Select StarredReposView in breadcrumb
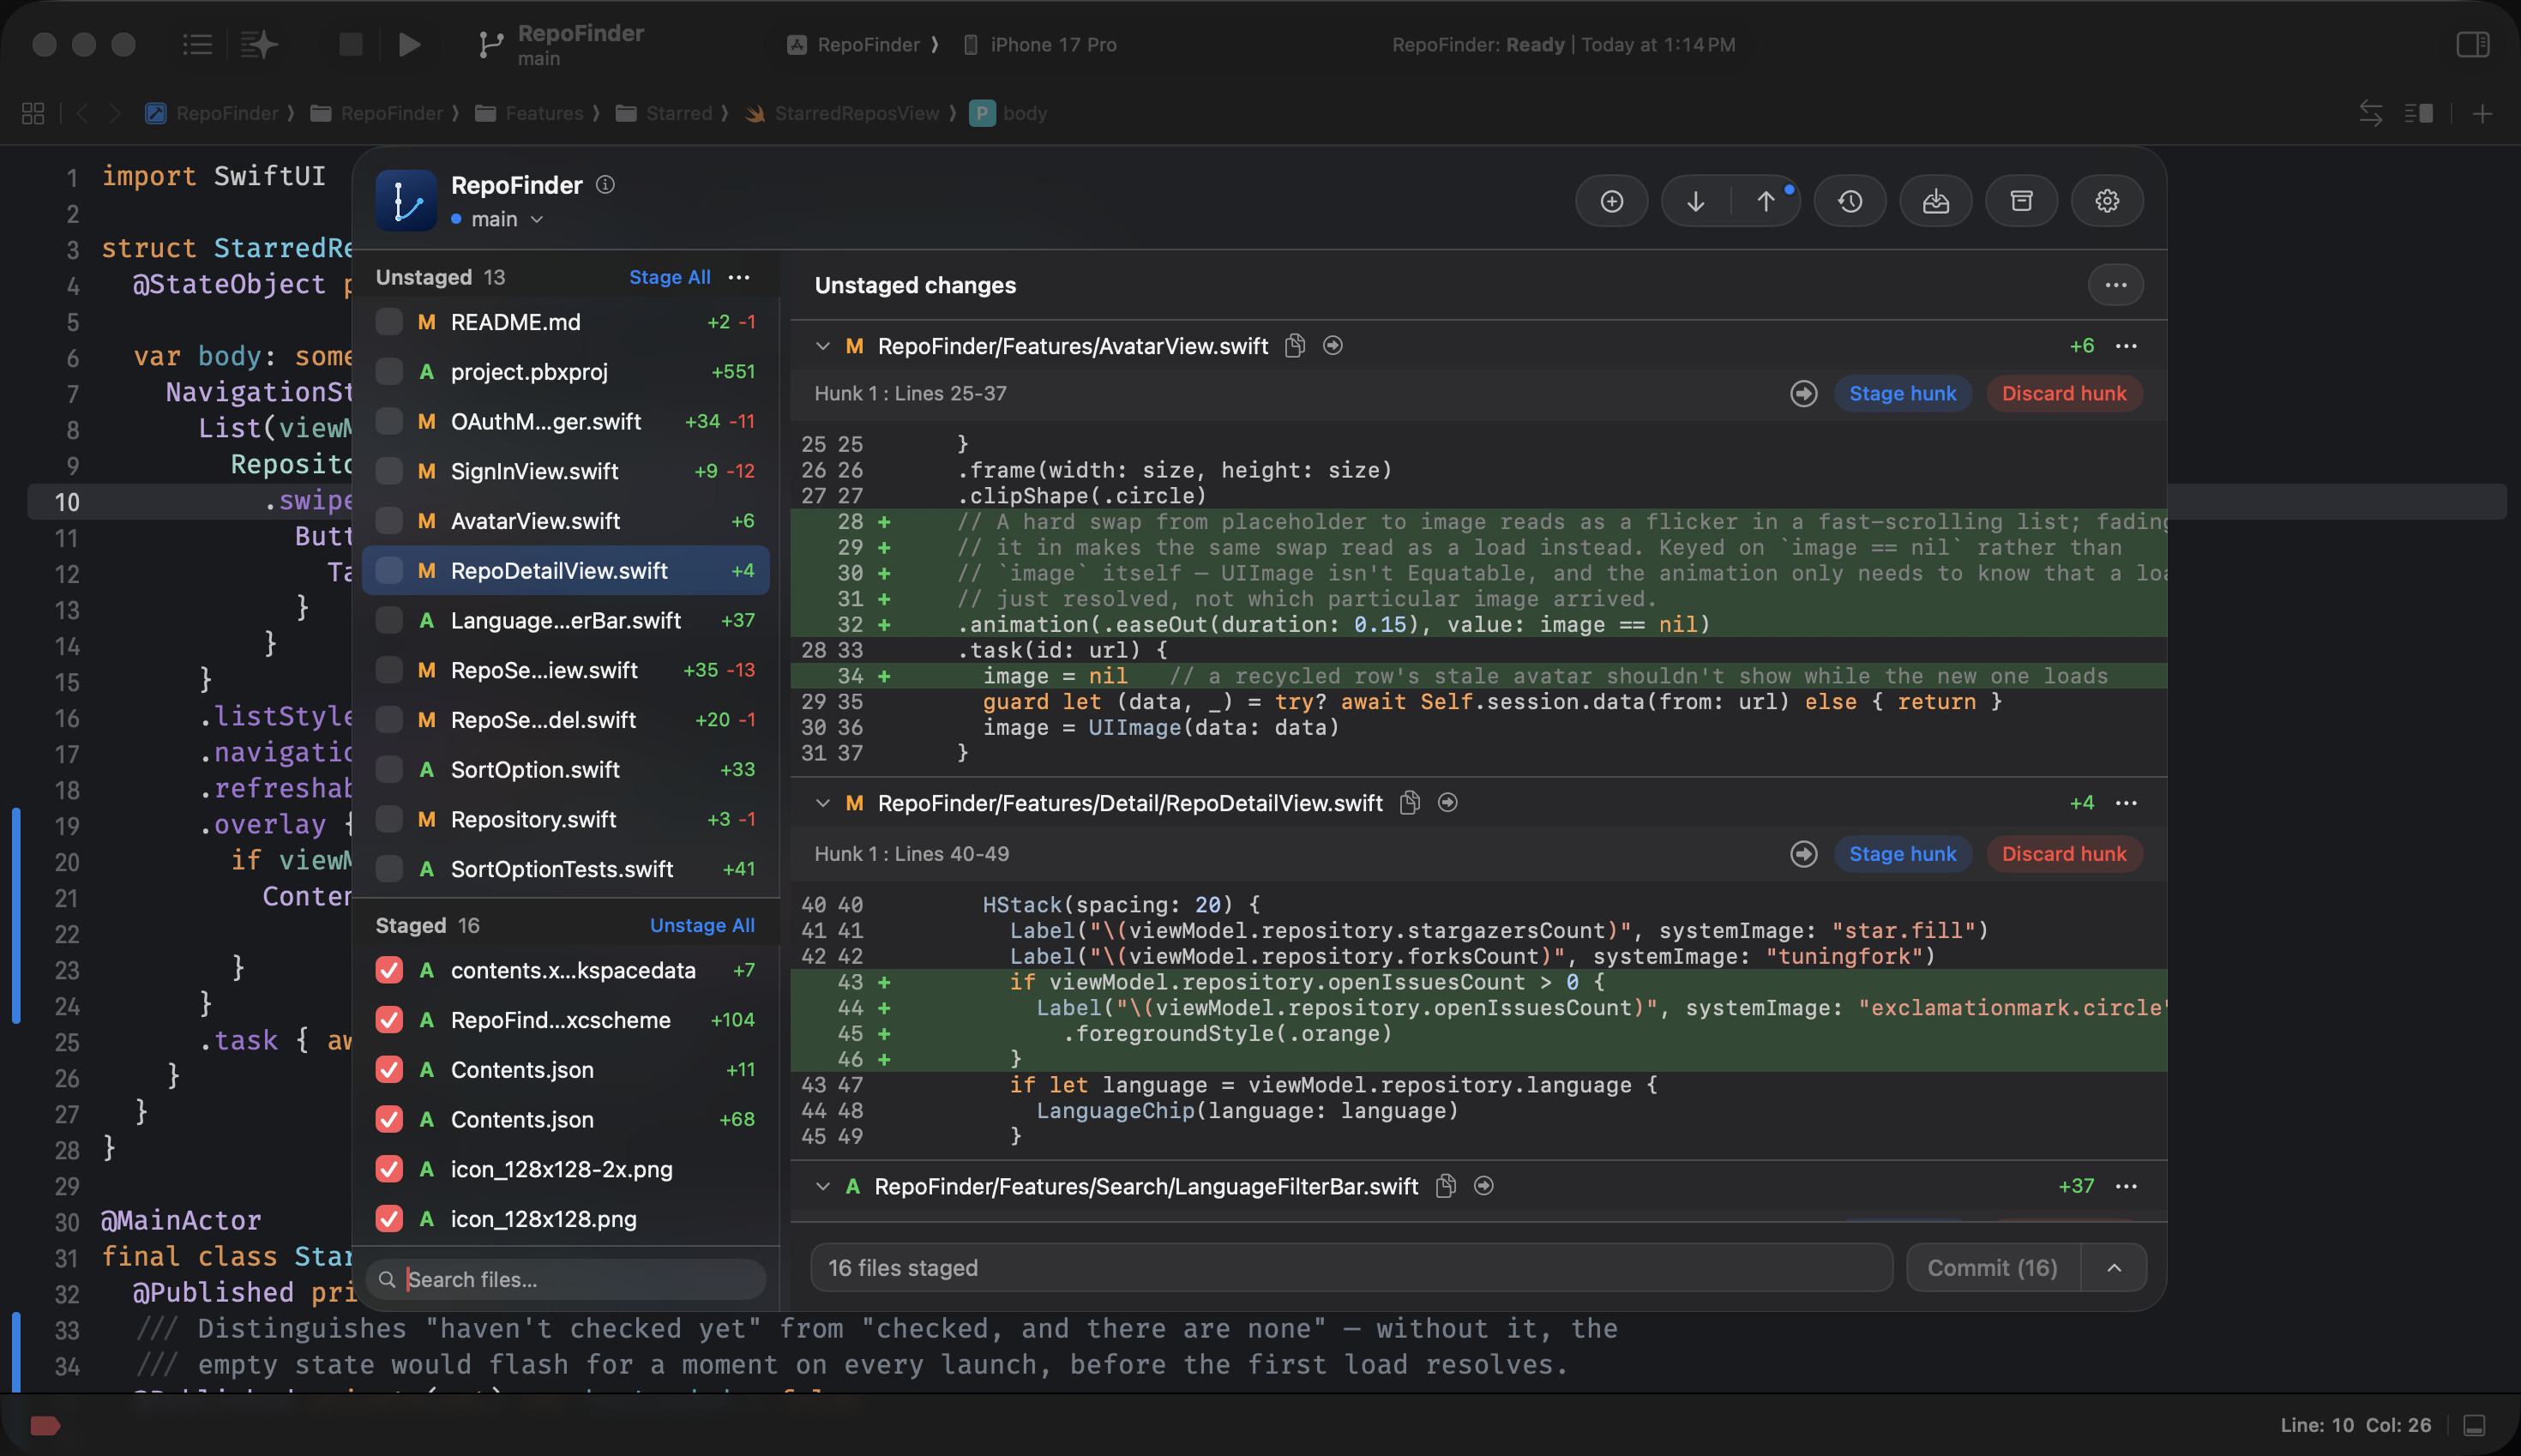This screenshot has height=1456, width=2521. 844,113
